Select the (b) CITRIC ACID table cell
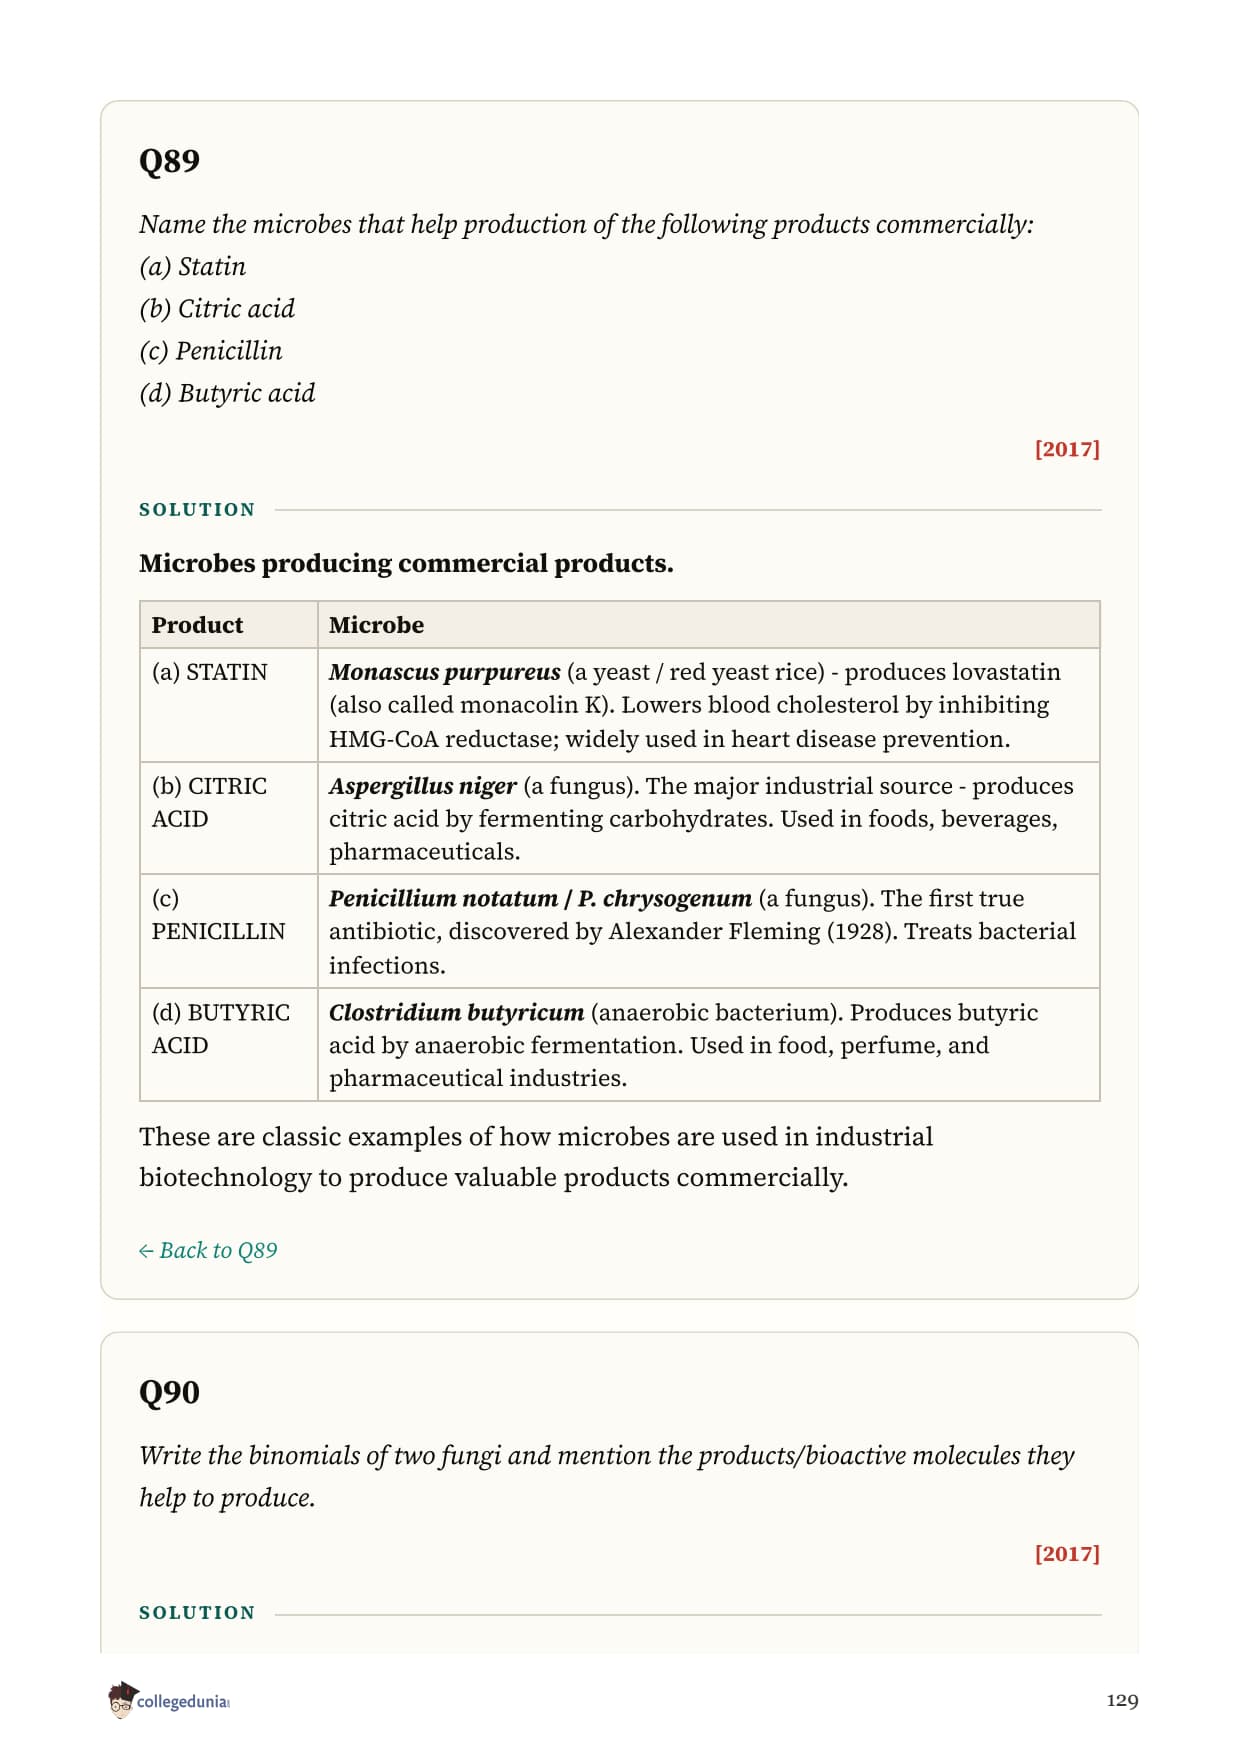This screenshot has width=1239, height=1754. pyautogui.click(x=229, y=818)
